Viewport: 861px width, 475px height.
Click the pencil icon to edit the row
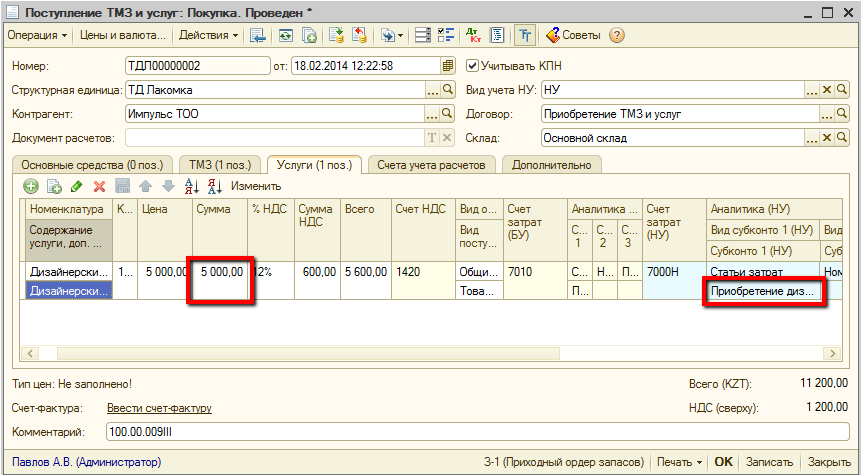click(x=77, y=186)
